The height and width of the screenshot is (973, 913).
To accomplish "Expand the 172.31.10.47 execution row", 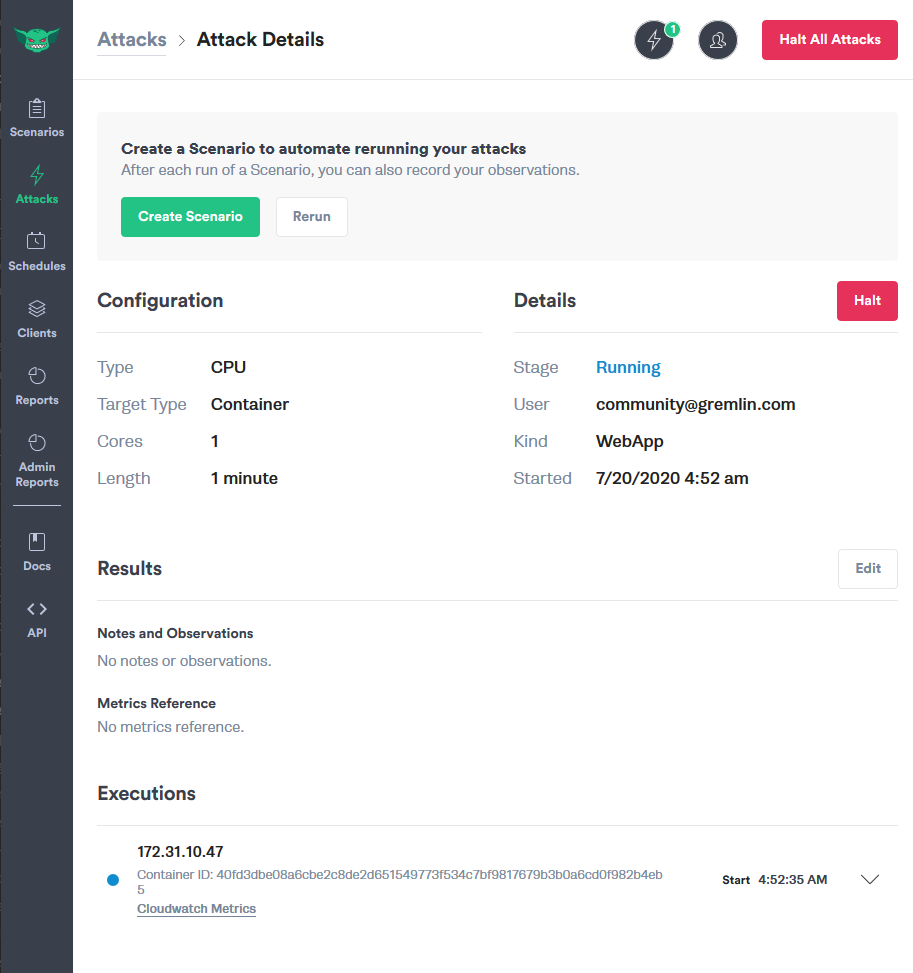I will [870, 879].
